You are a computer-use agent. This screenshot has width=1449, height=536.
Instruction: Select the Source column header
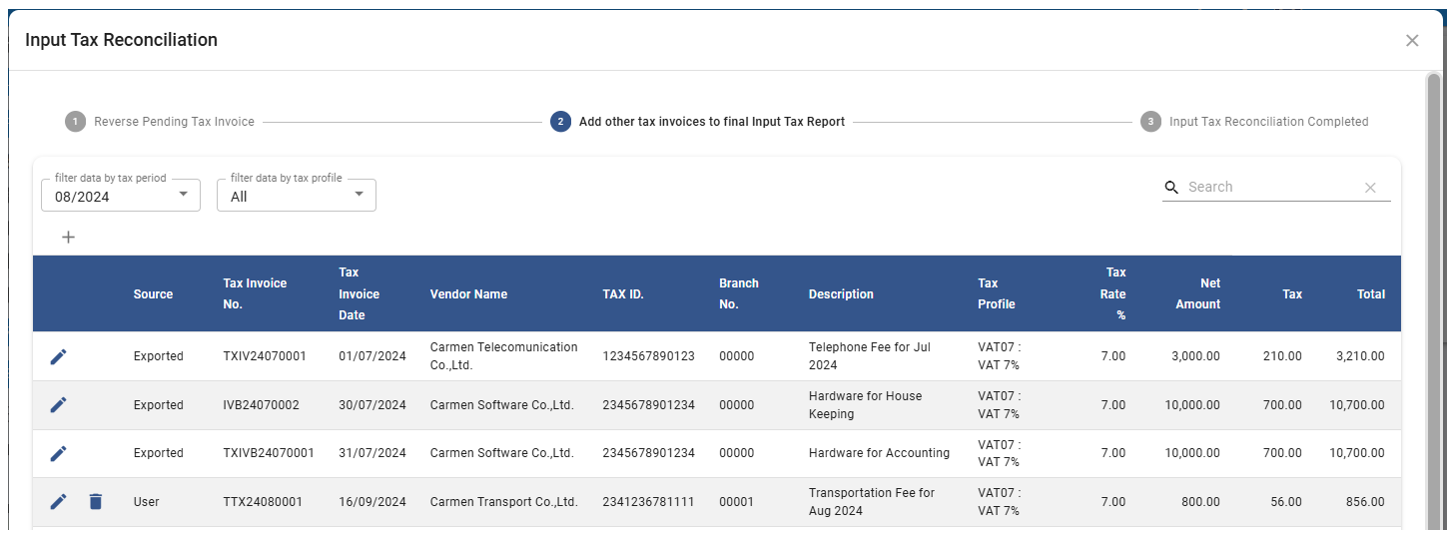[x=153, y=294]
